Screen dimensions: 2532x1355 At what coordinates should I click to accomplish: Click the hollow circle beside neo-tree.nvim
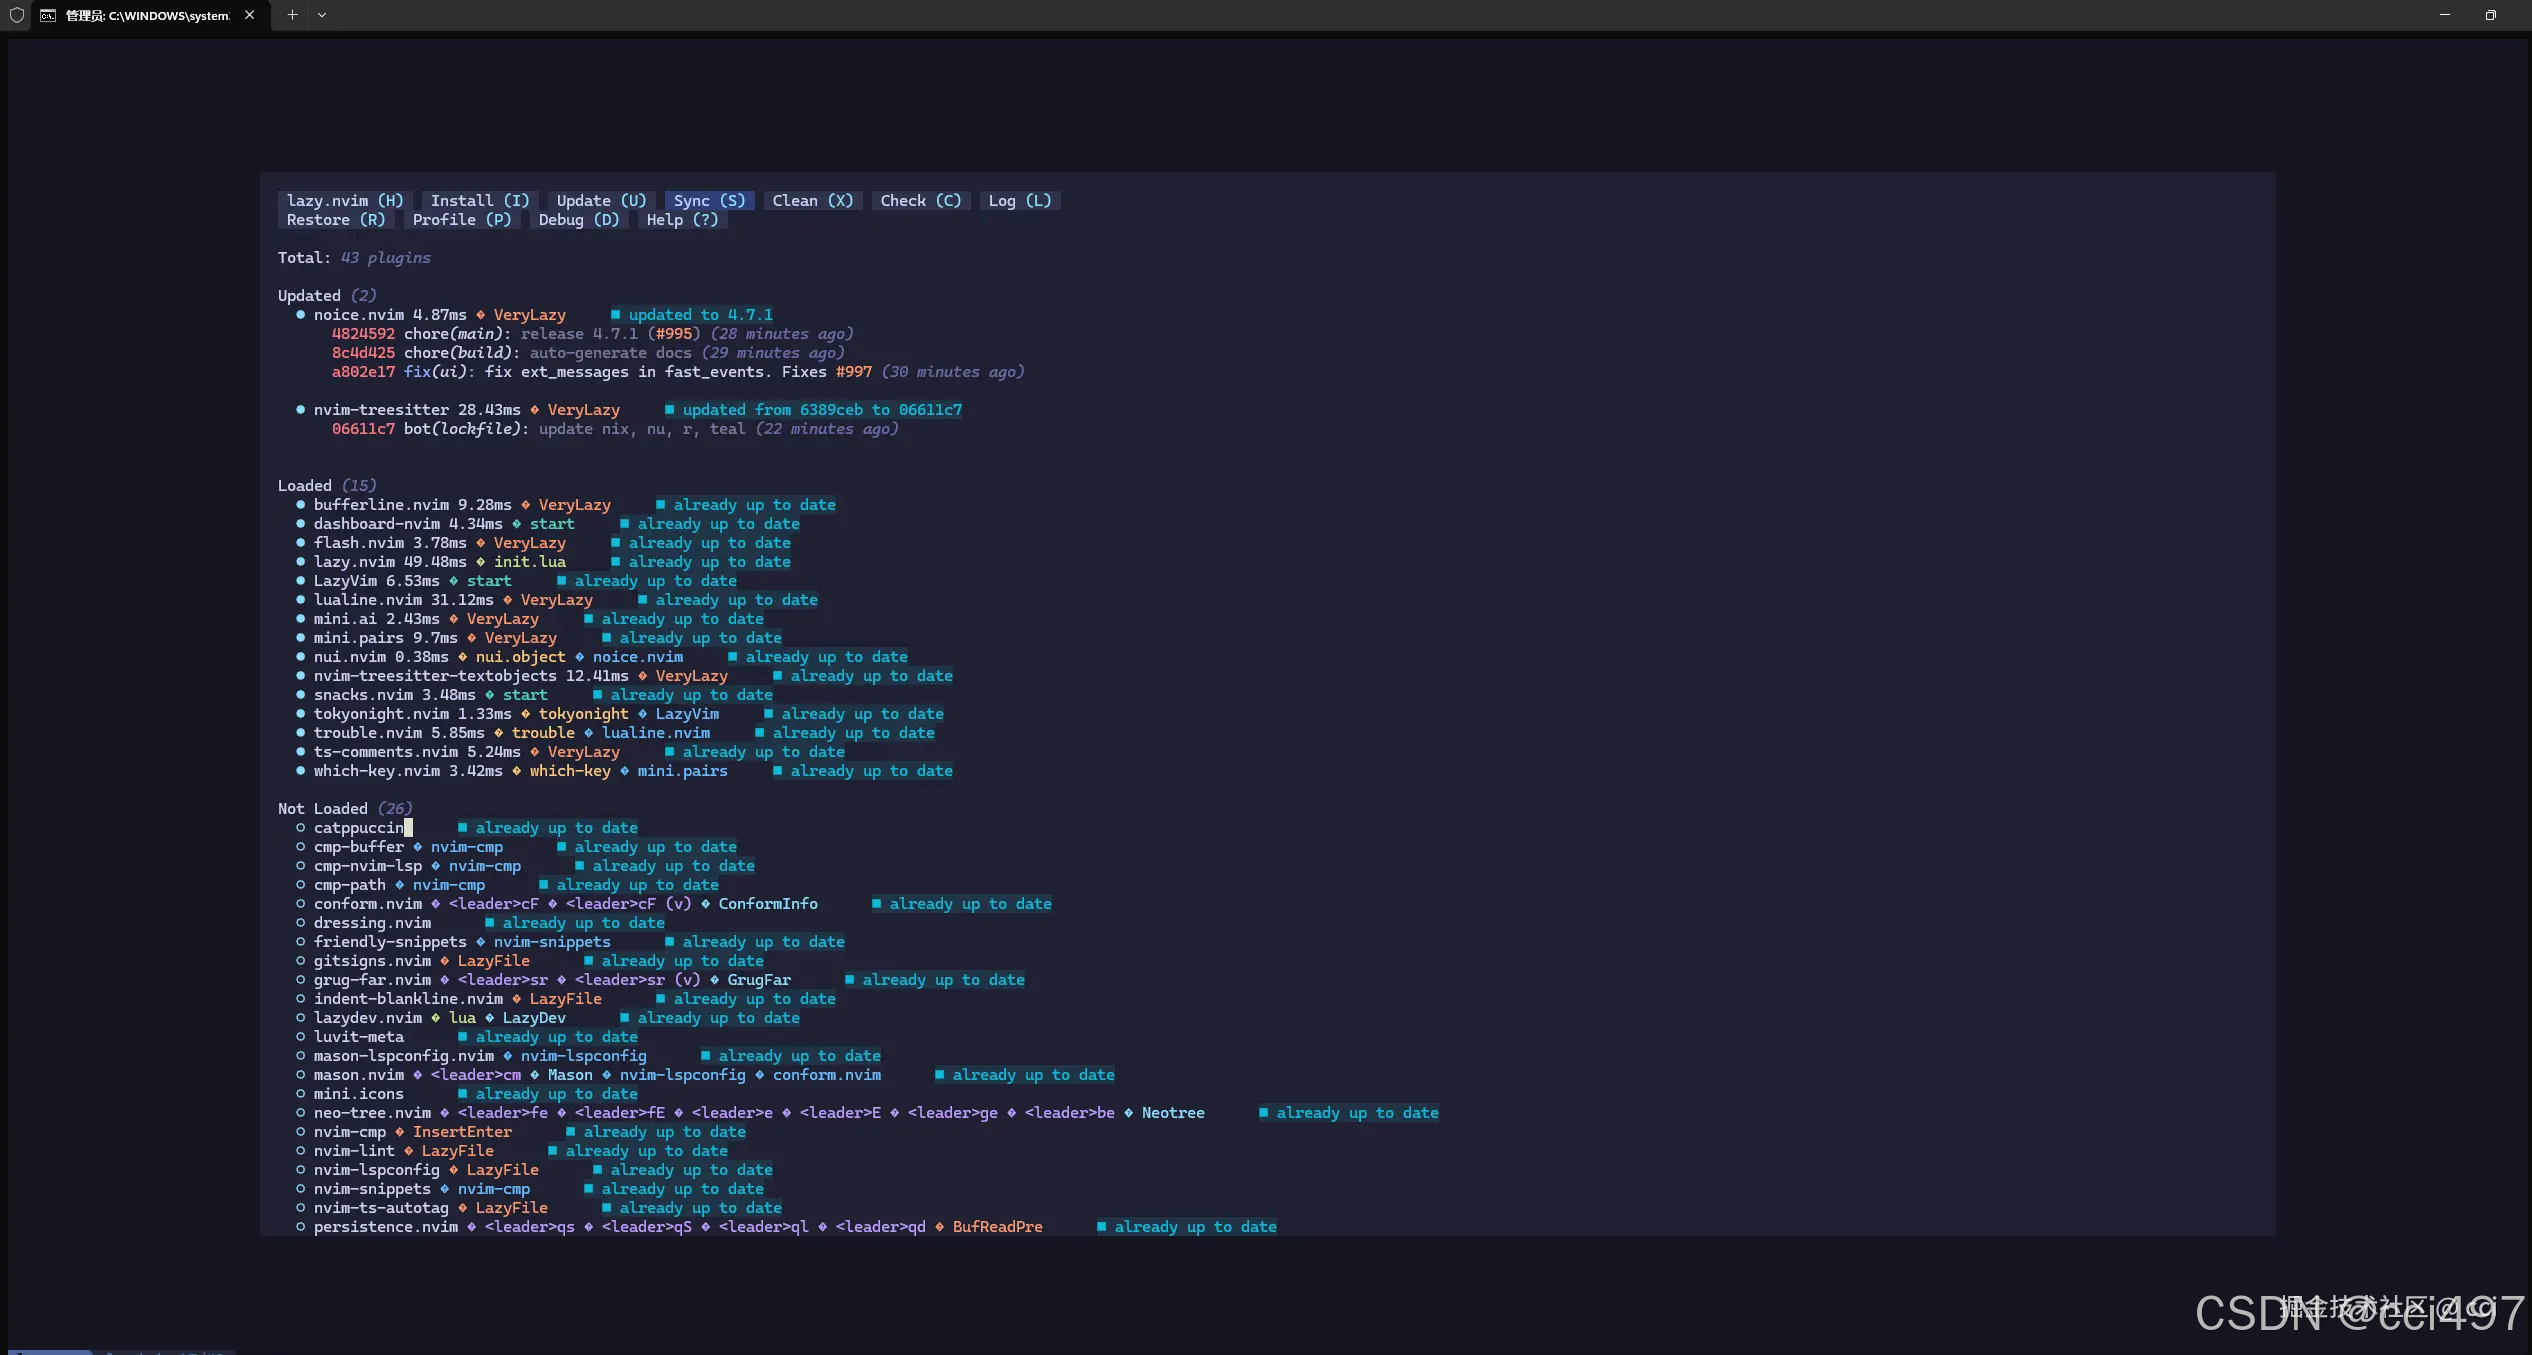pyautogui.click(x=300, y=1113)
